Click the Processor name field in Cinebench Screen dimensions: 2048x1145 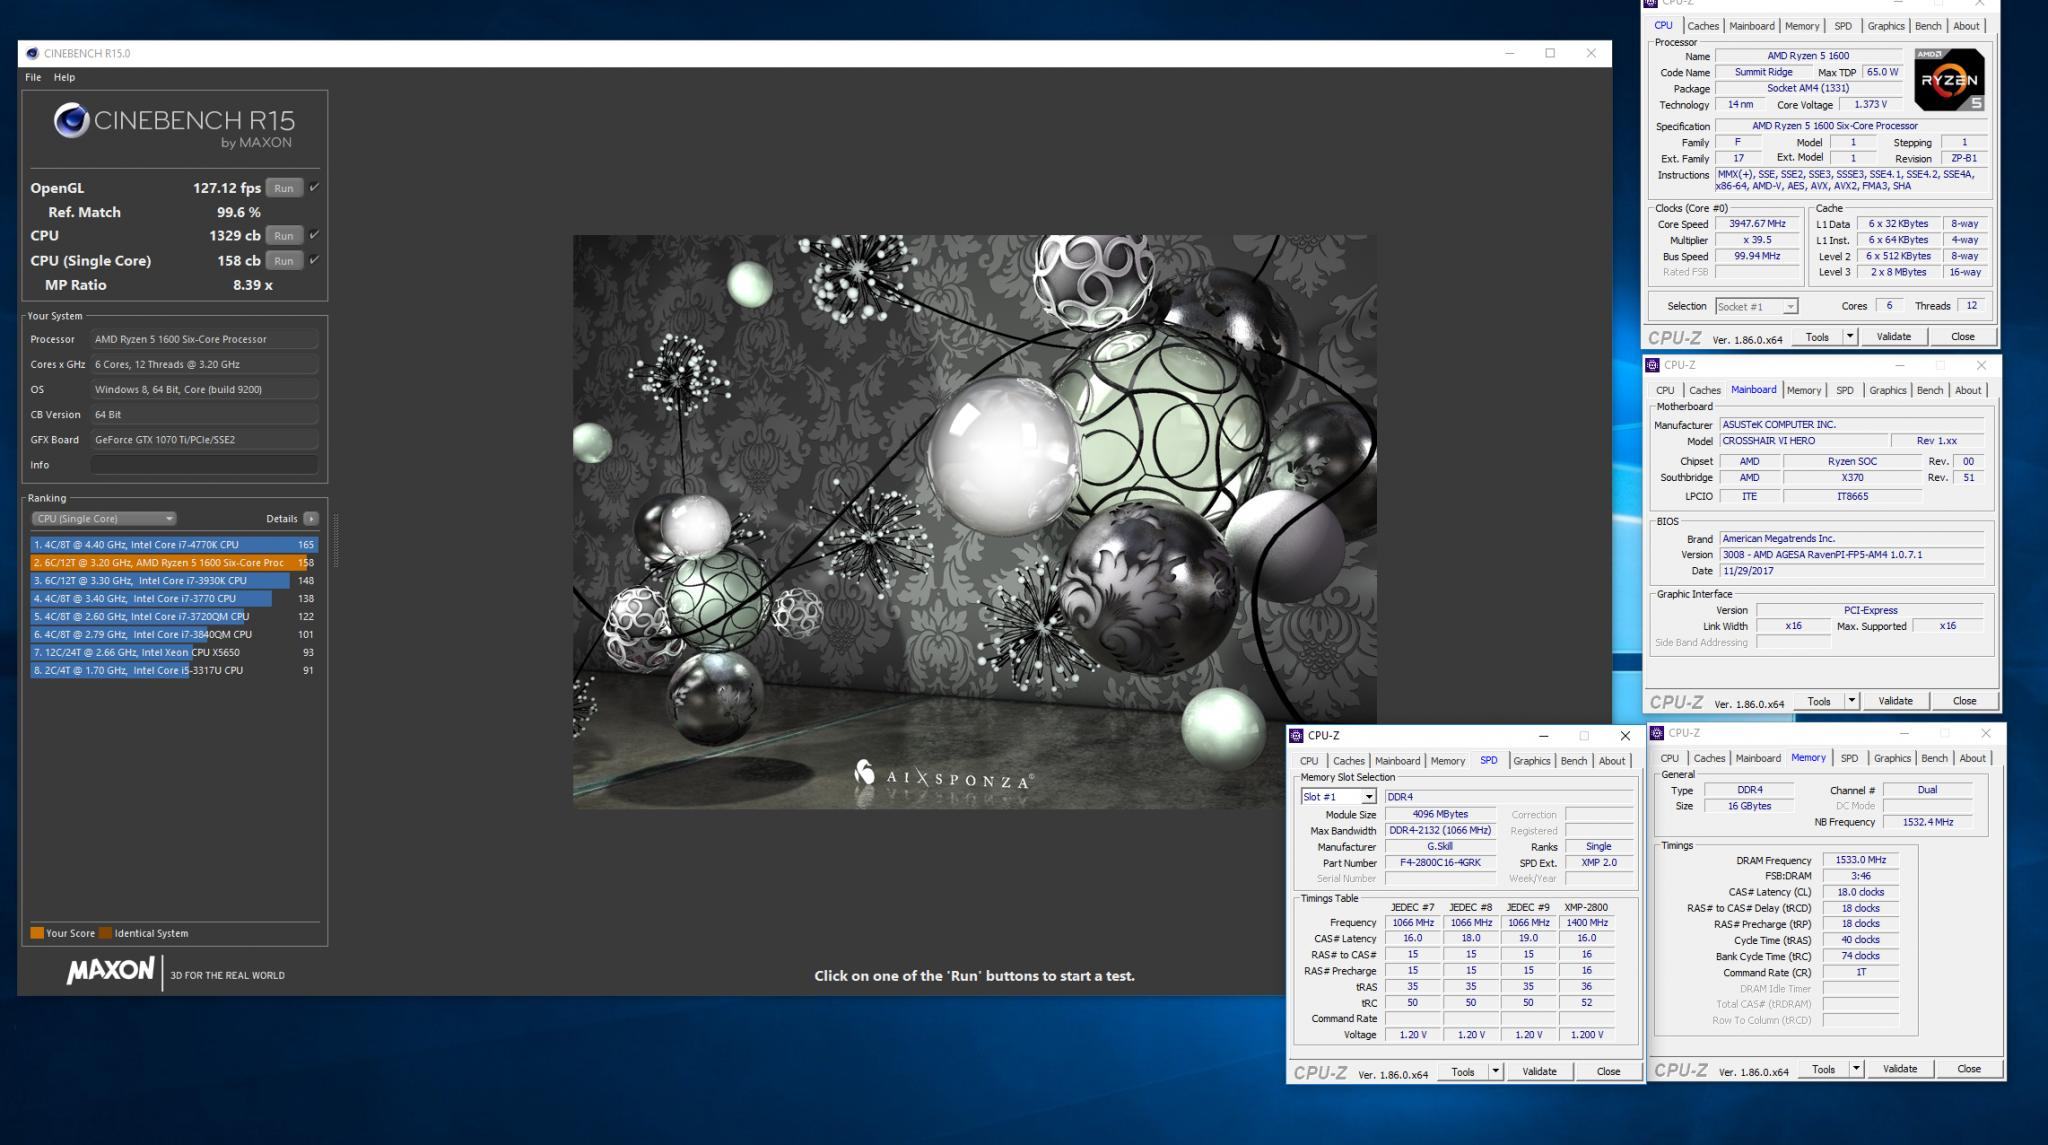click(204, 339)
